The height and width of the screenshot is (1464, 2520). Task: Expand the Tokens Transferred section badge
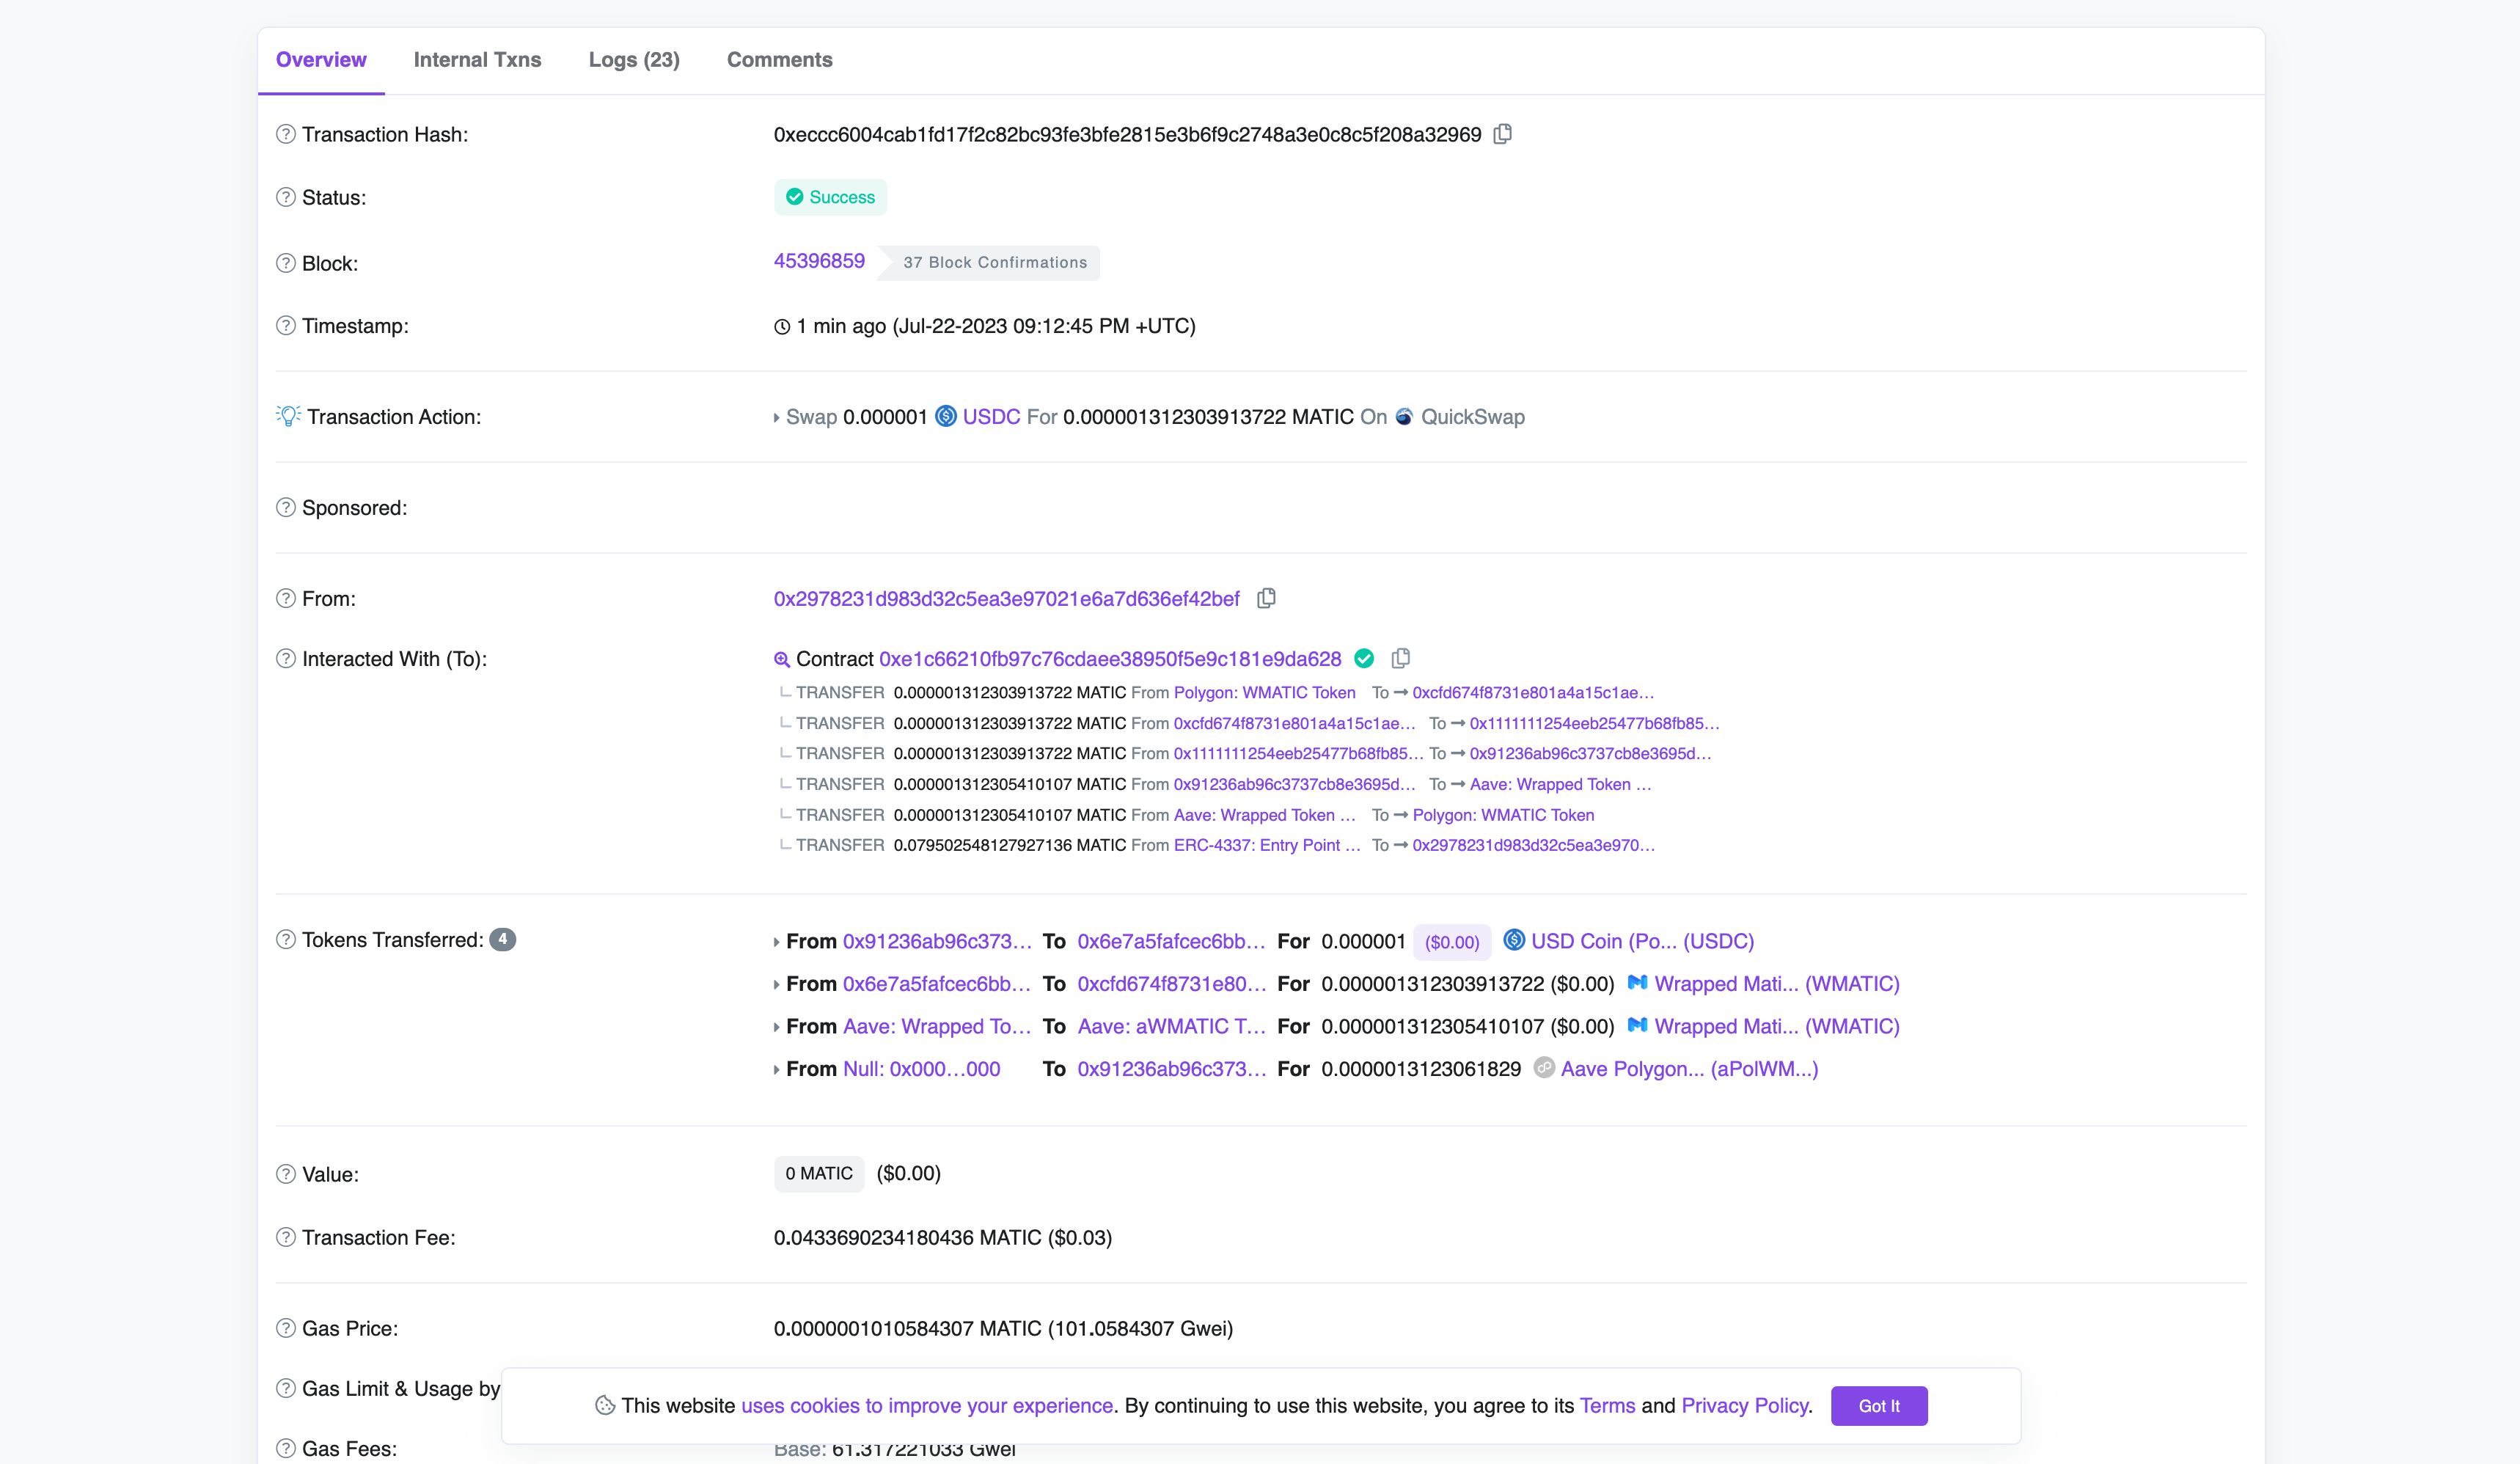[504, 940]
